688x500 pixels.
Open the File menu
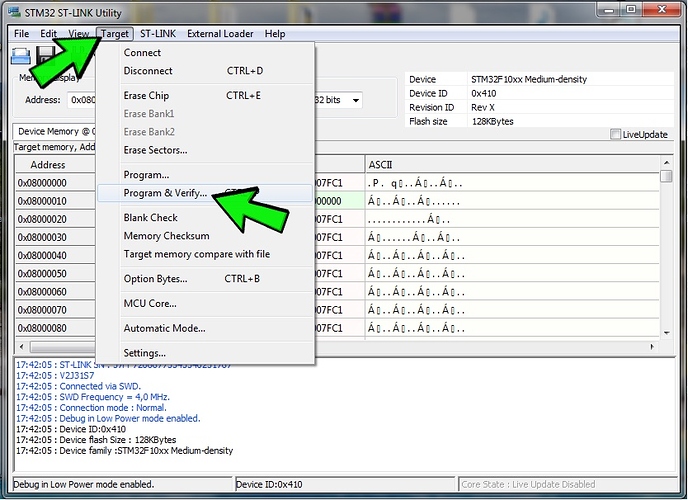pyautogui.click(x=21, y=34)
